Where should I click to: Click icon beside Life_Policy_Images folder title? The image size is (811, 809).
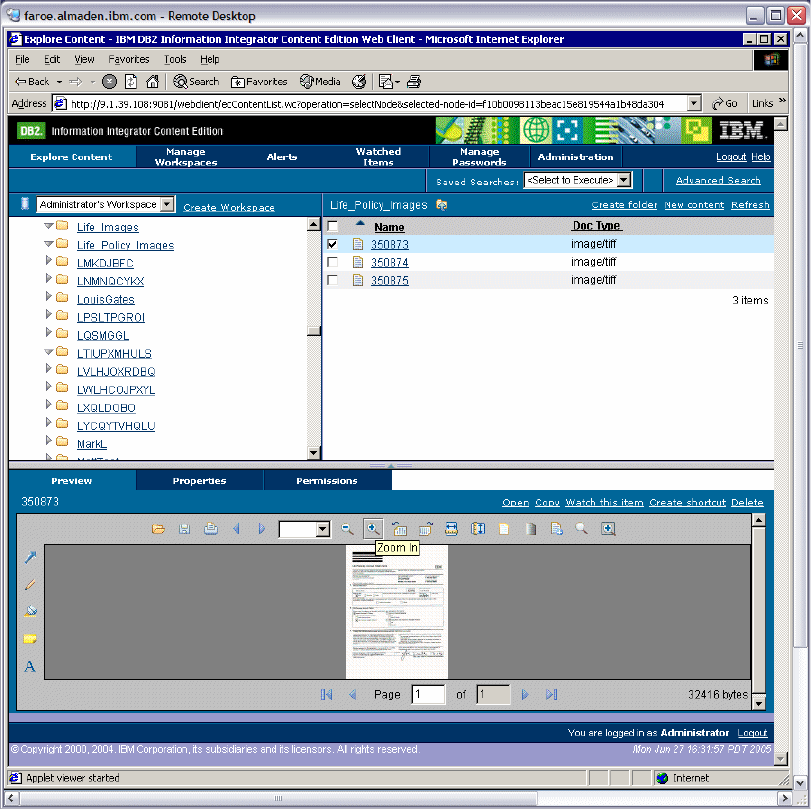pyautogui.click(x=441, y=205)
